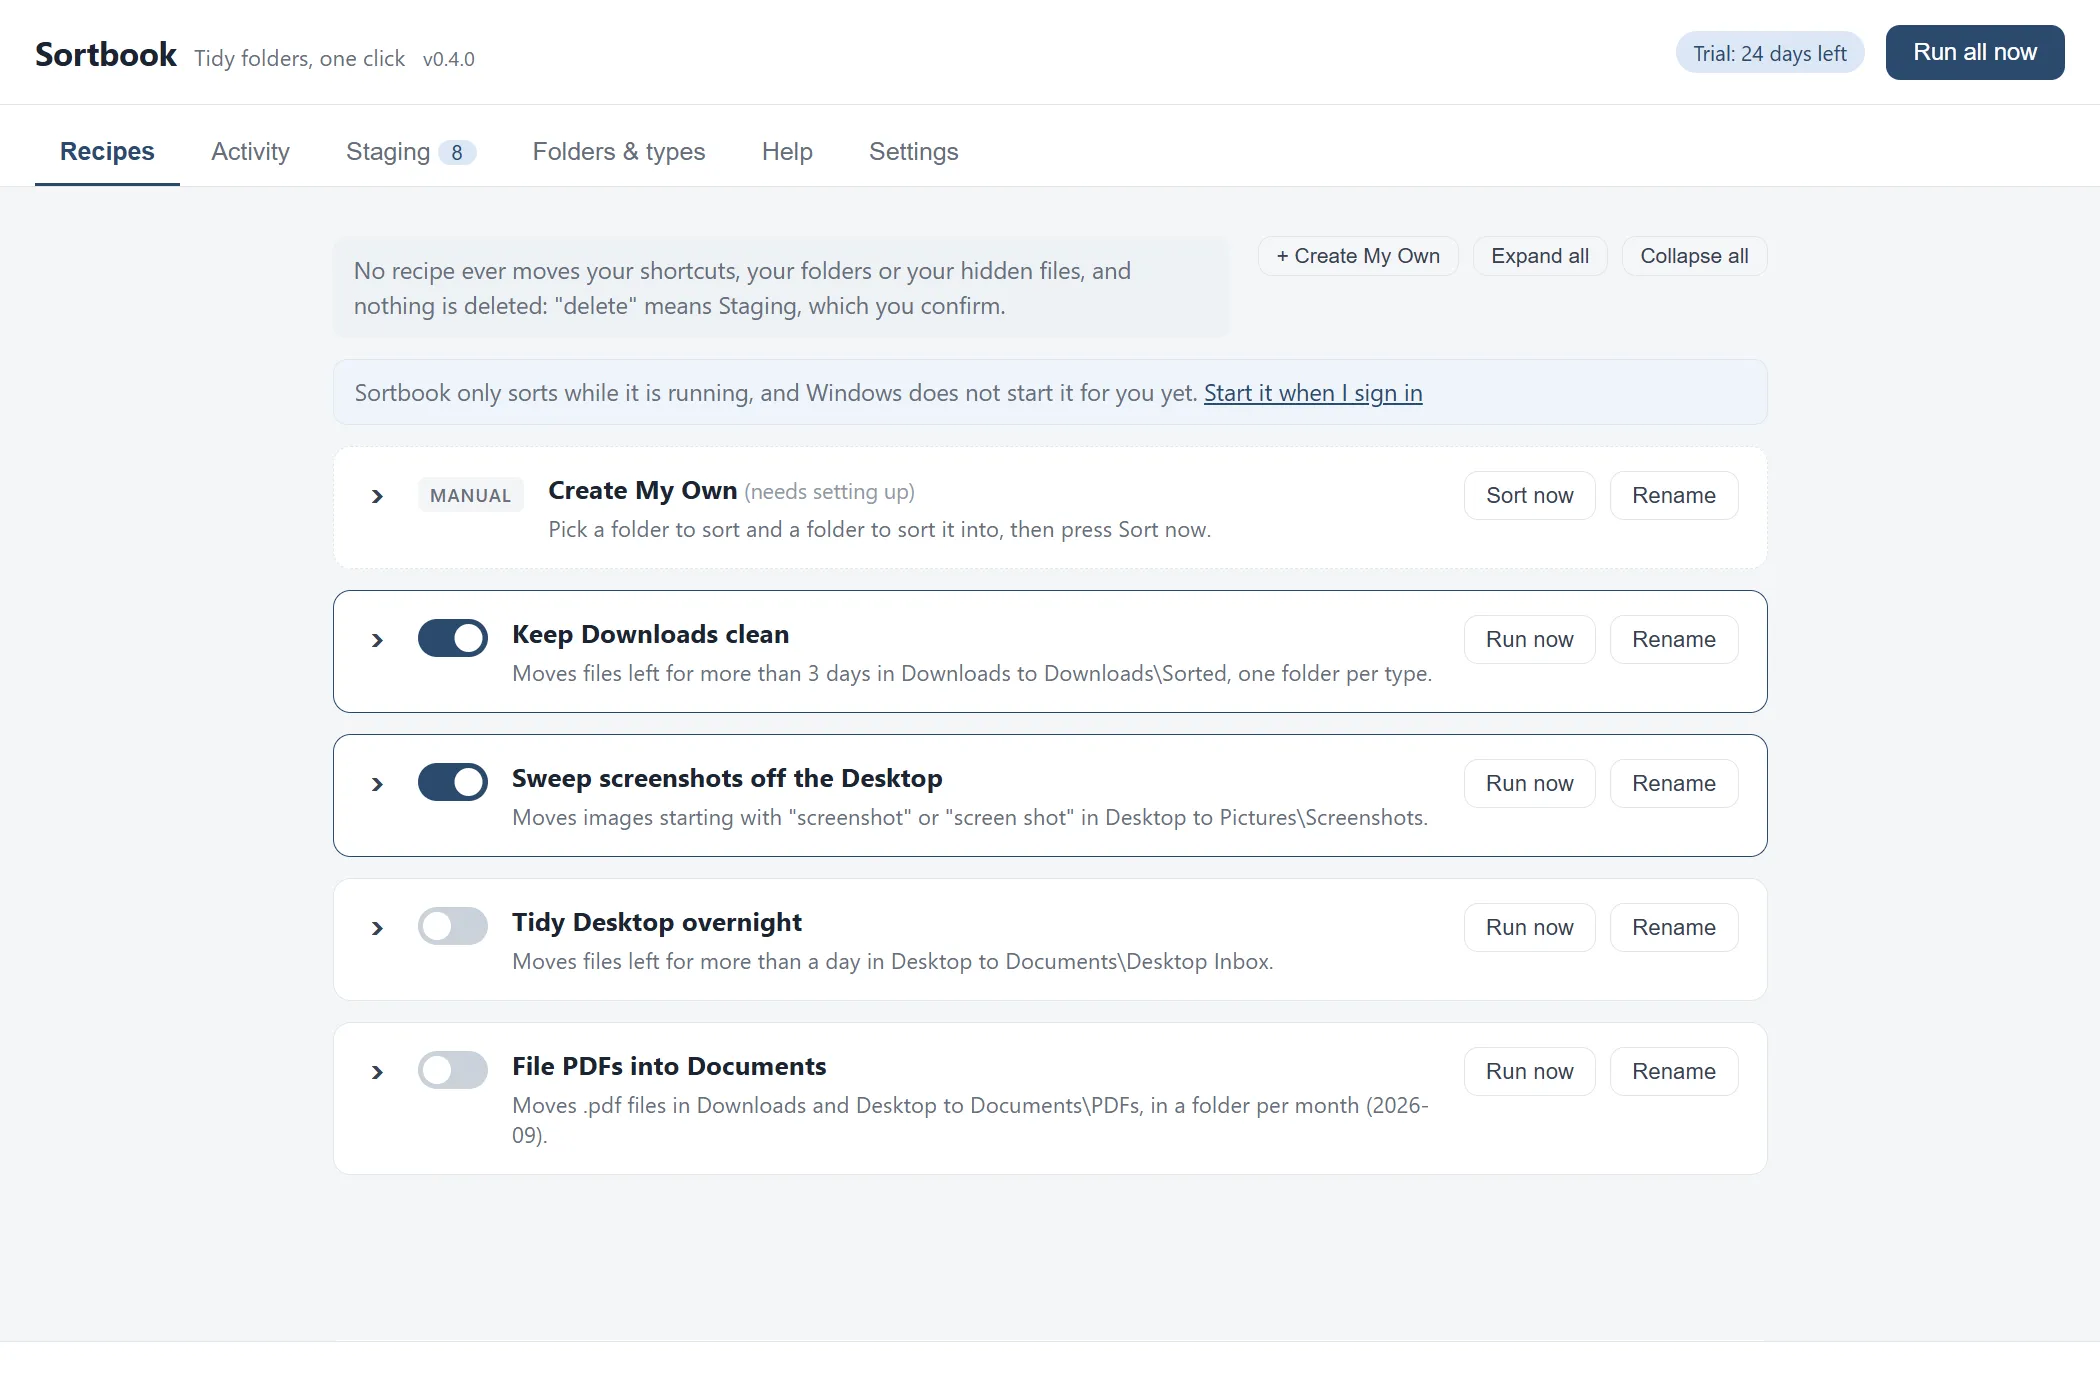Click the + Create My Own button

(1358, 256)
